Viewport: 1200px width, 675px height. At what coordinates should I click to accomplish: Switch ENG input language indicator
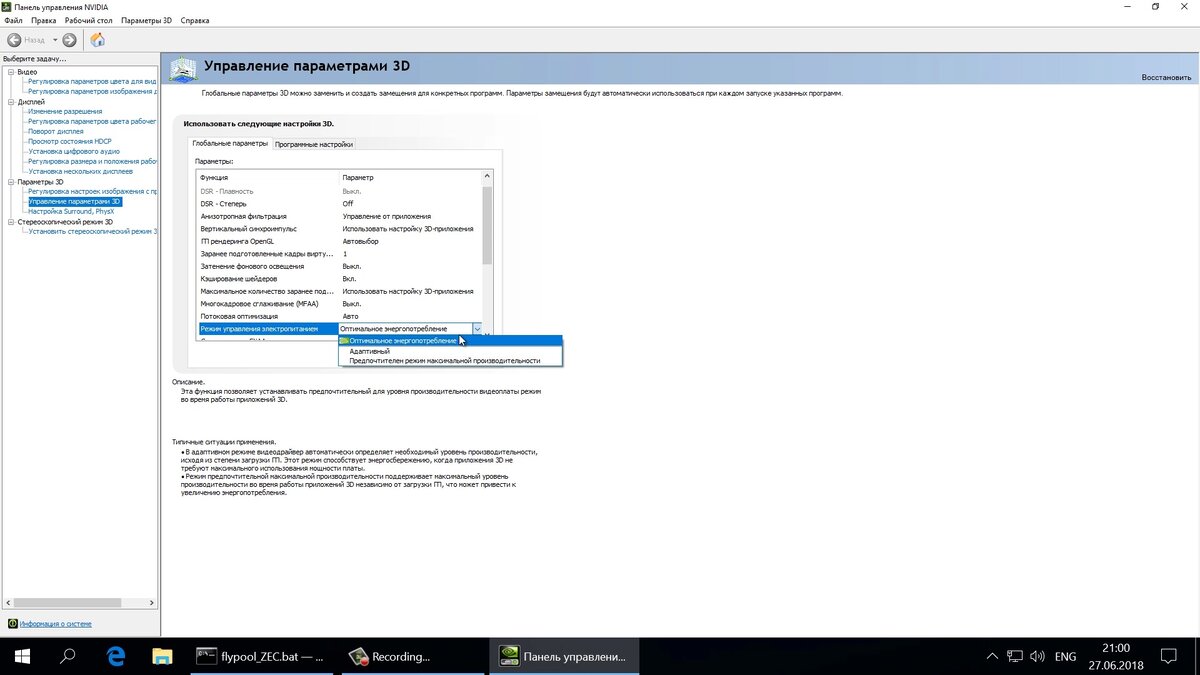tap(1066, 657)
